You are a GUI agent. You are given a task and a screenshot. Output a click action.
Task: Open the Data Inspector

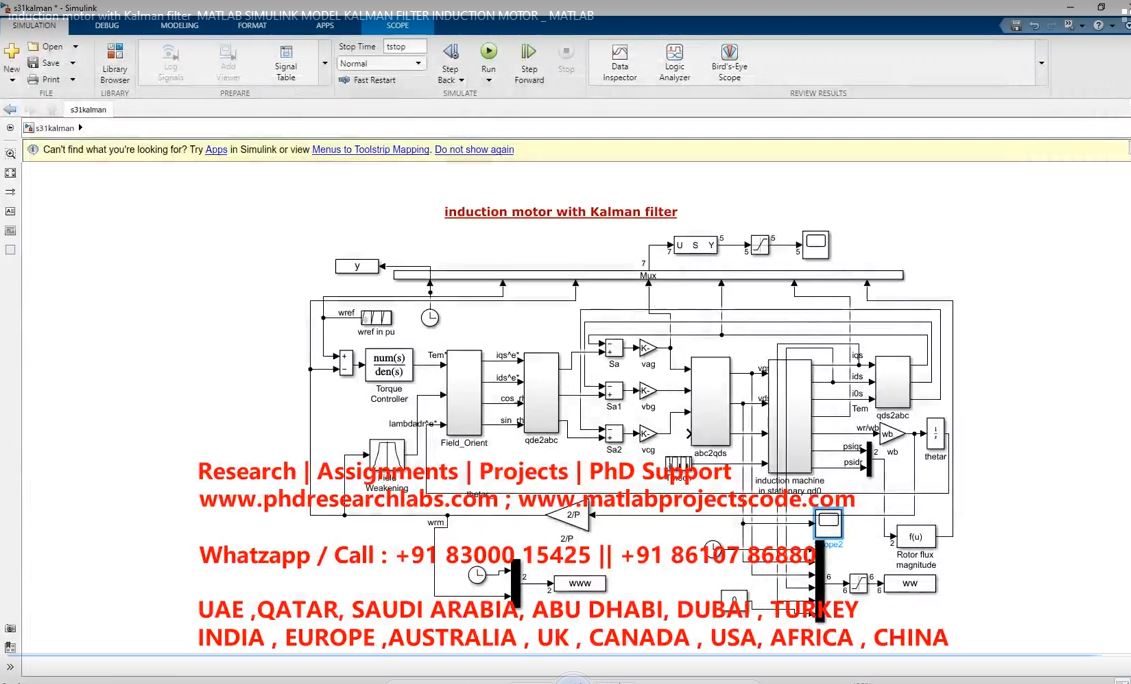(x=619, y=60)
